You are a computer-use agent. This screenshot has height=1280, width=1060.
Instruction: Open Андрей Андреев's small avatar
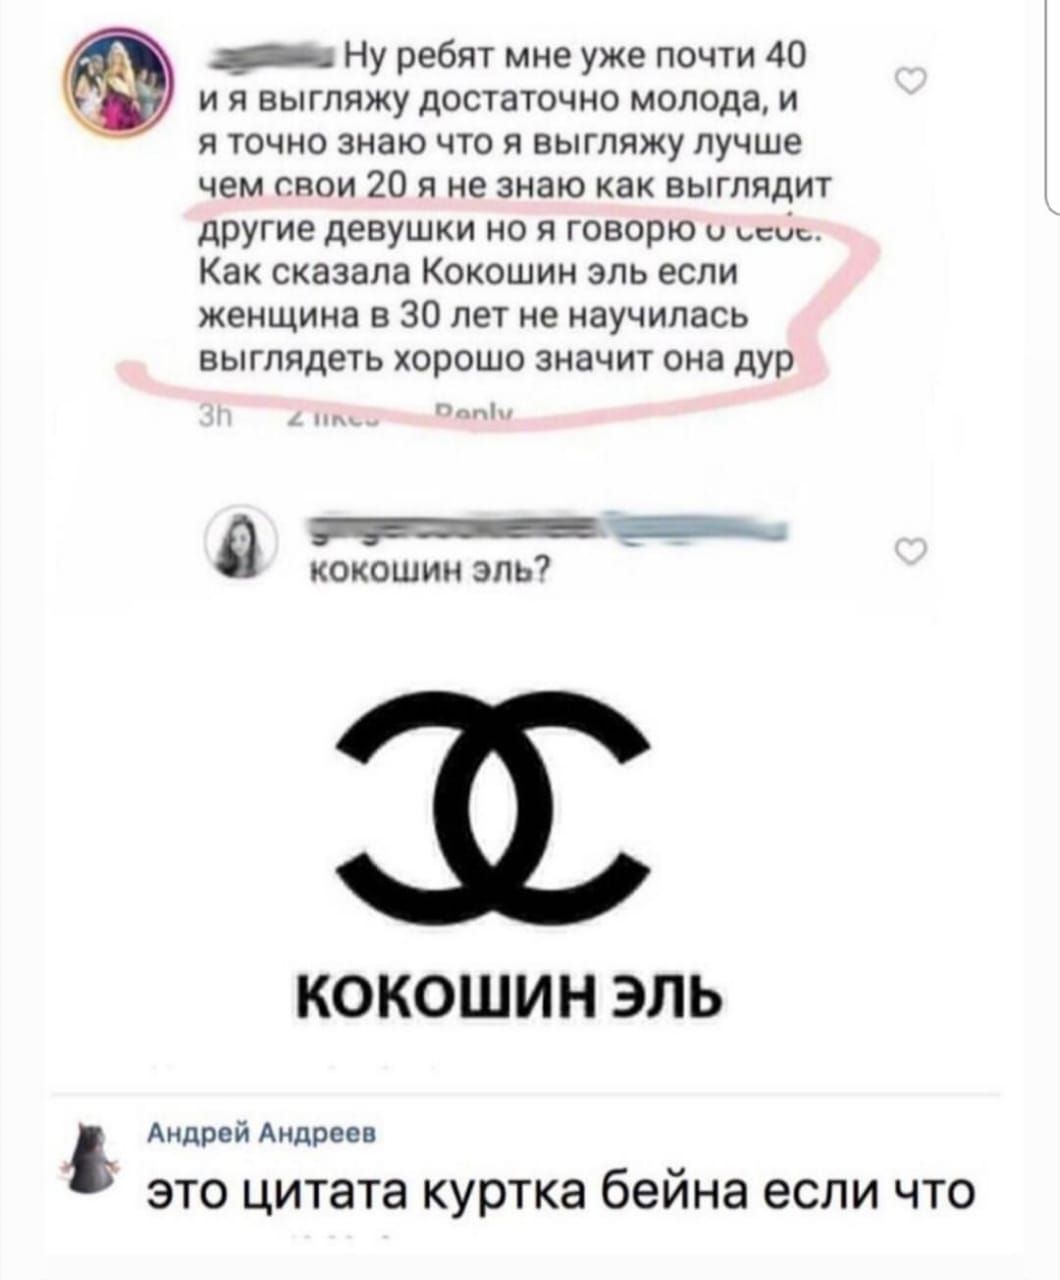[x=99, y=1153]
